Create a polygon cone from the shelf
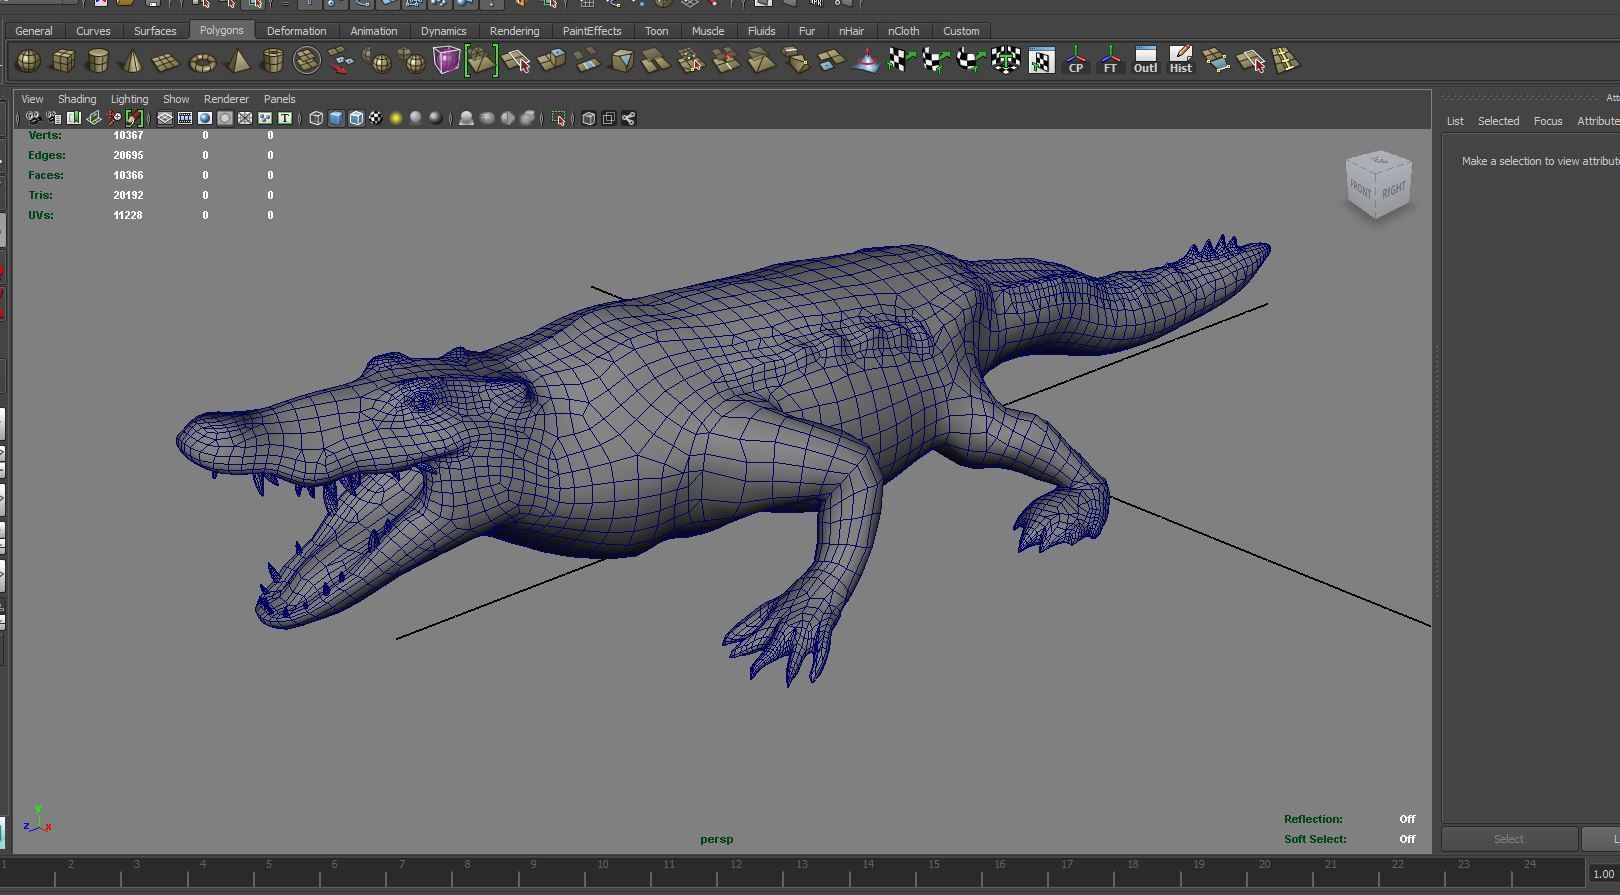1620x895 pixels. click(x=131, y=61)
